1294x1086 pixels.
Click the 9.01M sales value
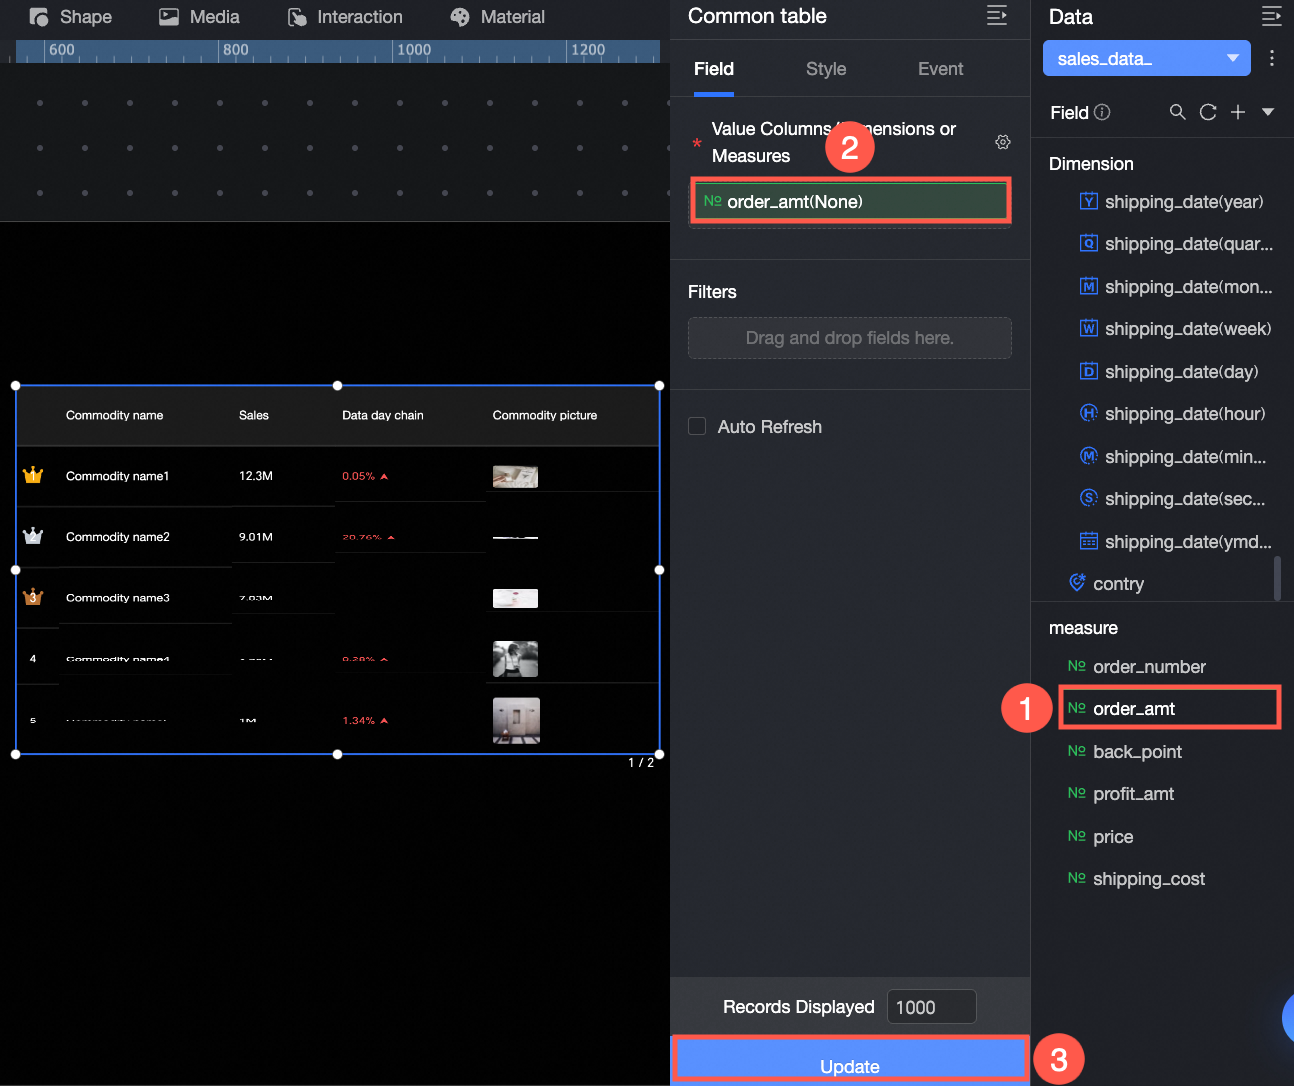tap(256, 537)
